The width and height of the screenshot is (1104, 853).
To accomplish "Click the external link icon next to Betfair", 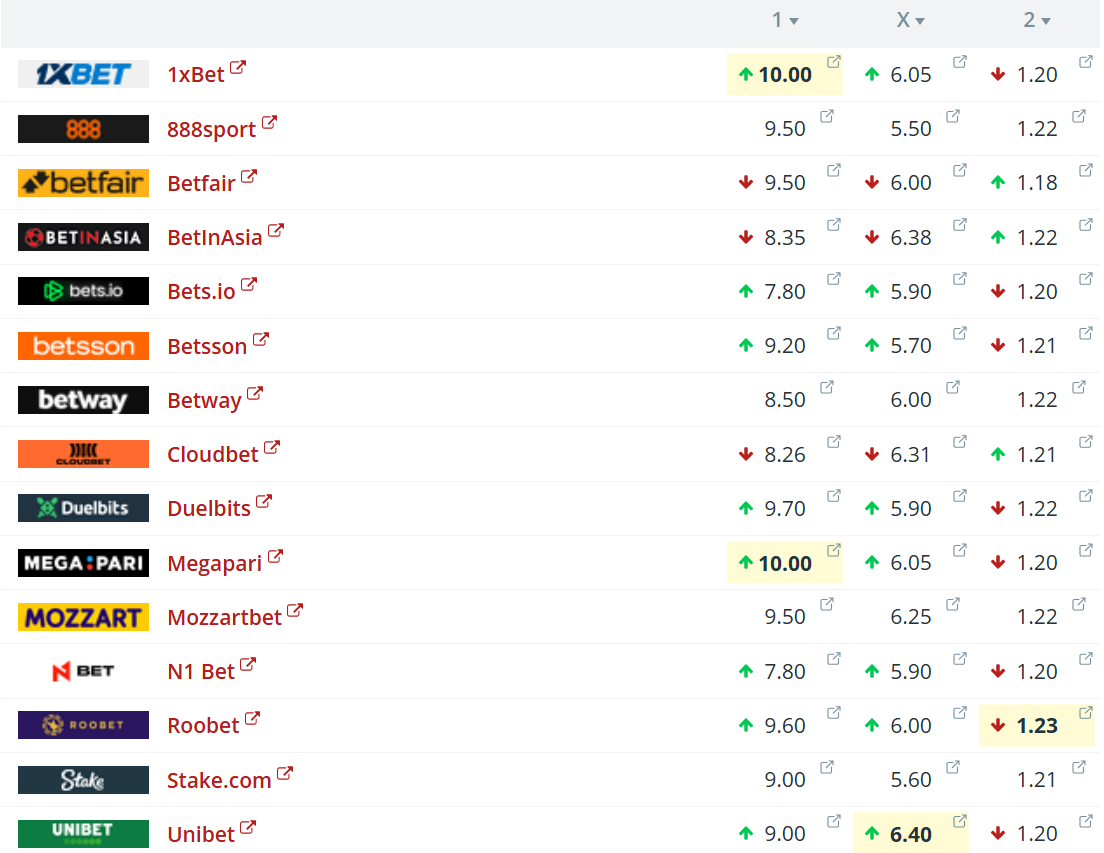I will point(249,177).
